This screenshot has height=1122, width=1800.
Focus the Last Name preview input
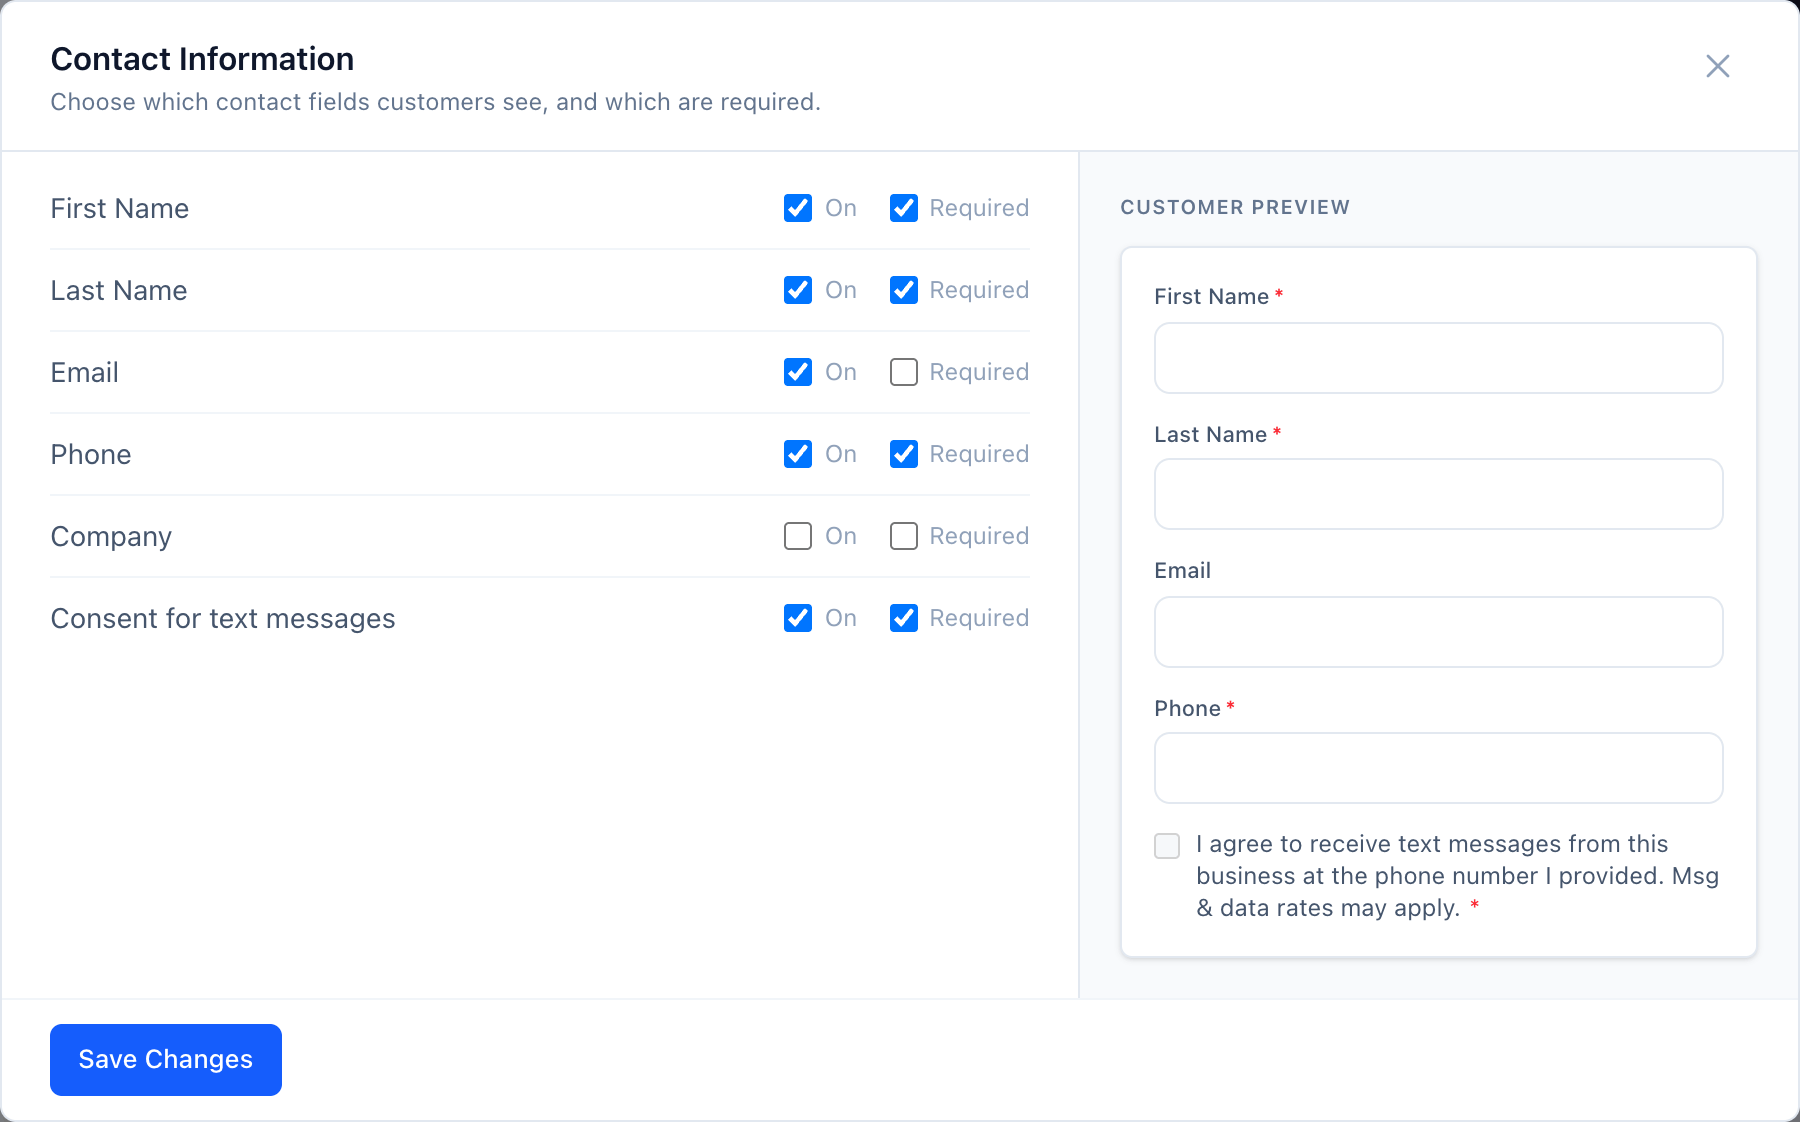point(1438,494)
